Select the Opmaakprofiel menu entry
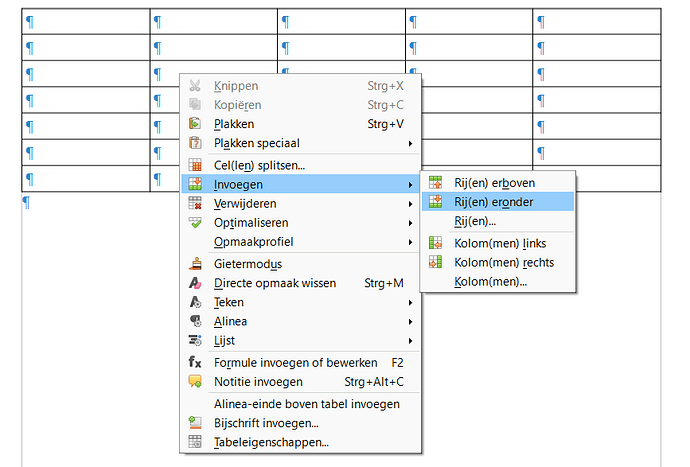The width and height of the screenshot is (690, 467). click(x=301, y=242)
